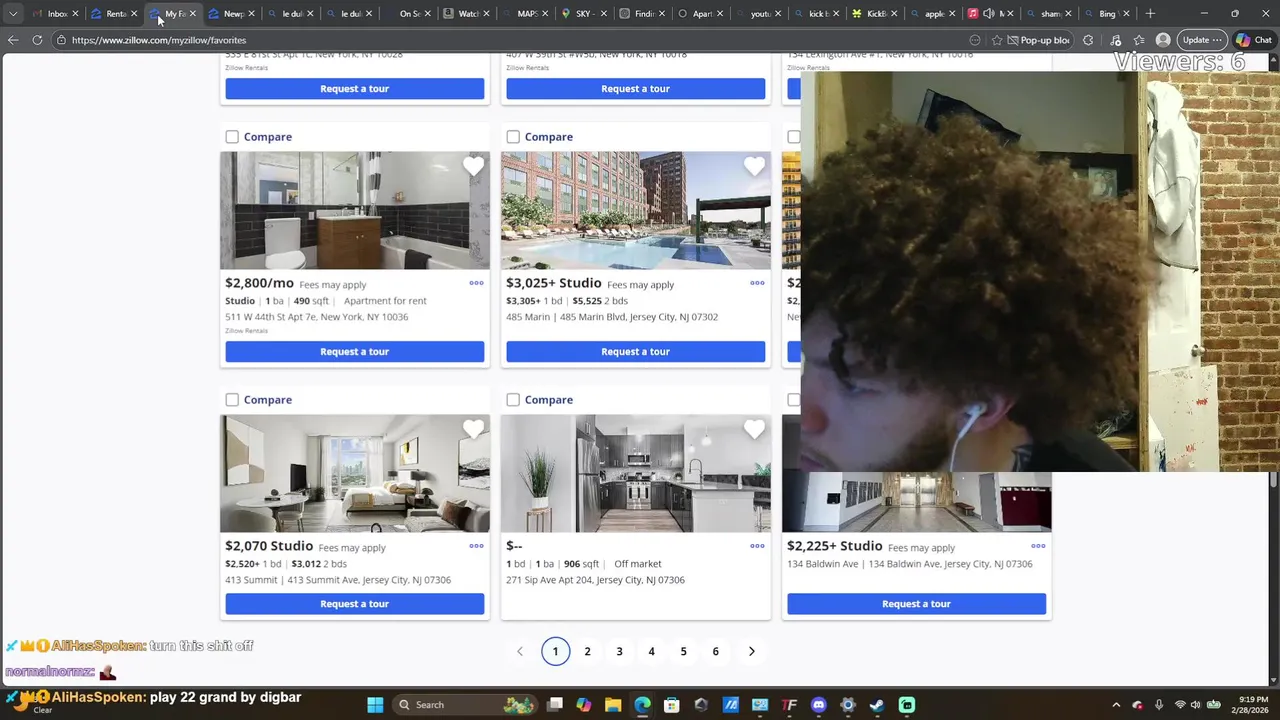Open the Pop-up blocked notification
The image size is (1280, 720).
pyautogui.click(x=1040, y=40)
